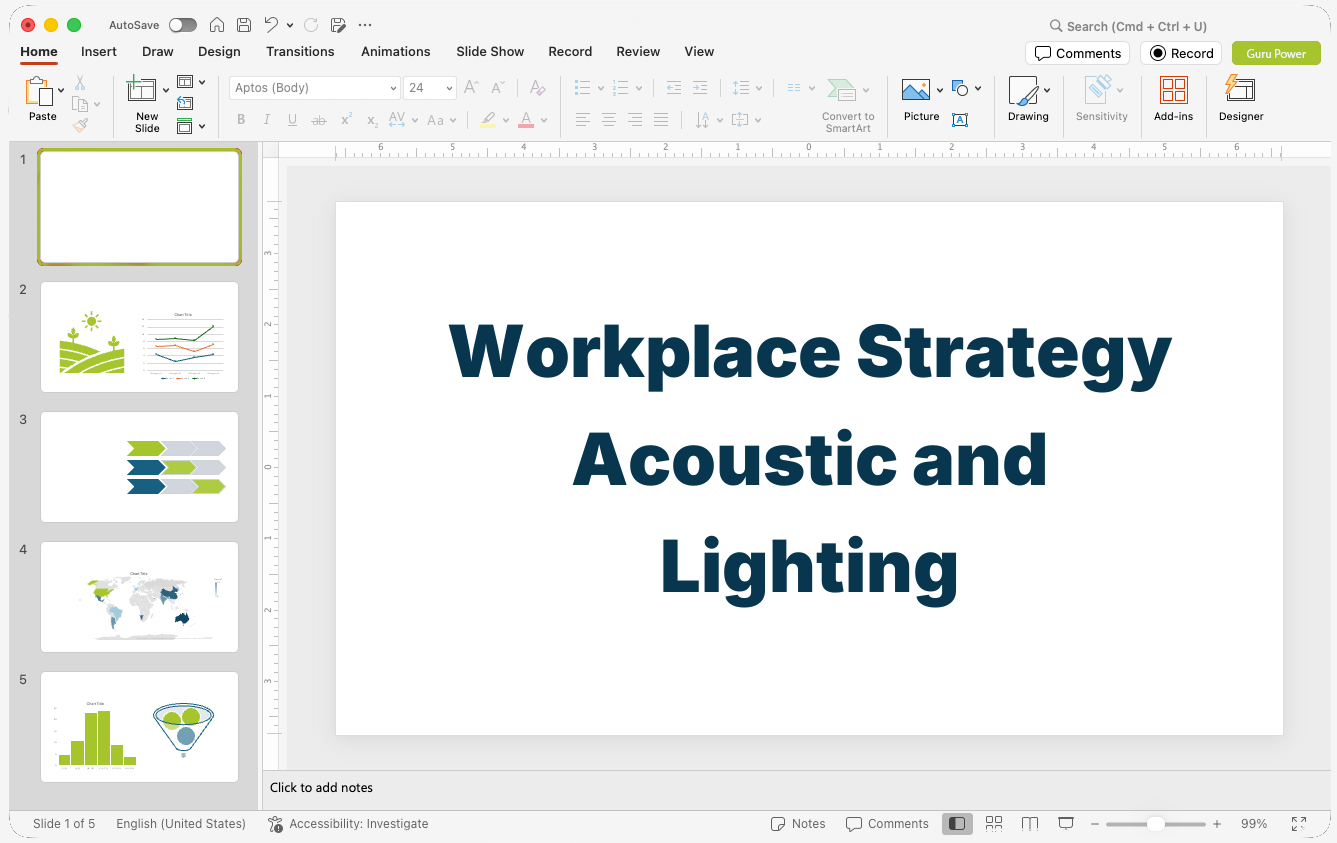Align text to the left
Viewport: 1337px width, 843px height.
(x=583, y=120)
